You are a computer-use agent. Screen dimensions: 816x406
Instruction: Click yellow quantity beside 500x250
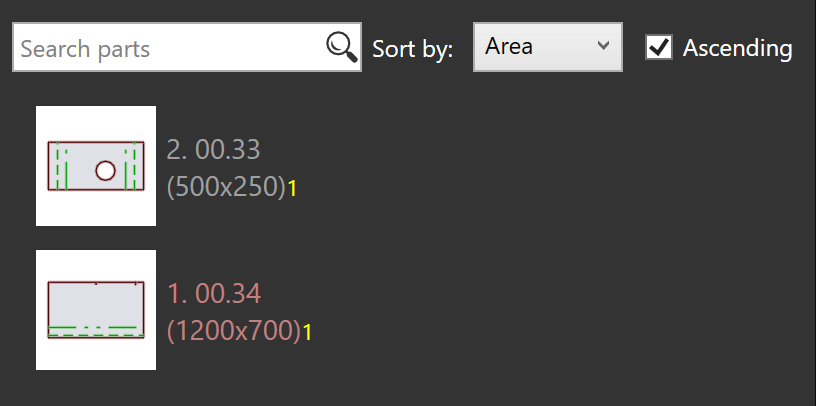point(292,189)
